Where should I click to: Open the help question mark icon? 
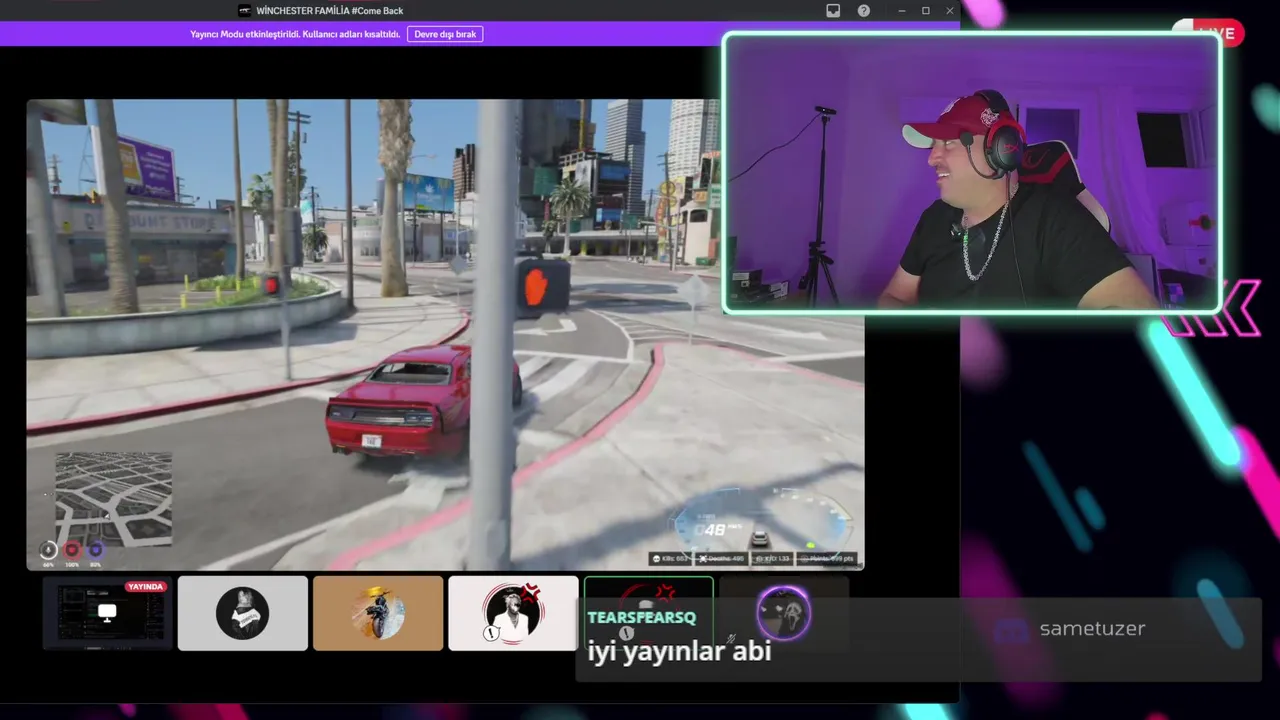click(864, 11)
